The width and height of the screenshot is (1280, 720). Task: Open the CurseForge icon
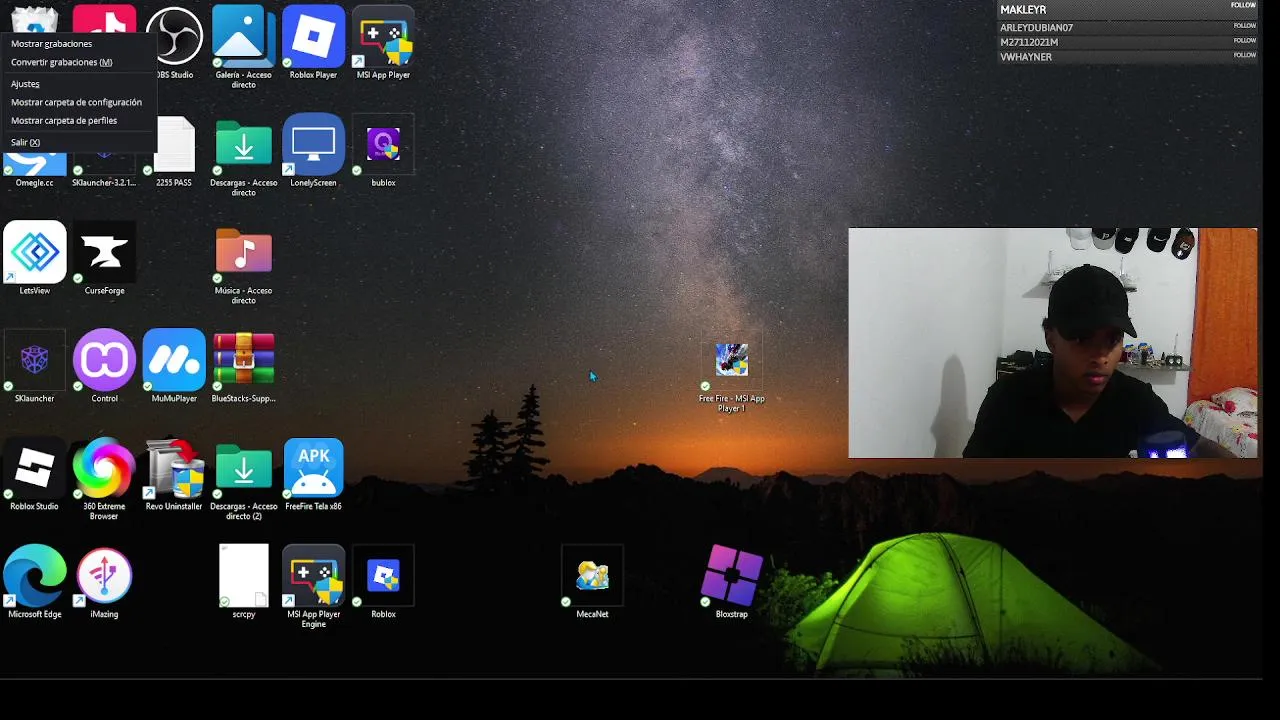pos(104,253)
